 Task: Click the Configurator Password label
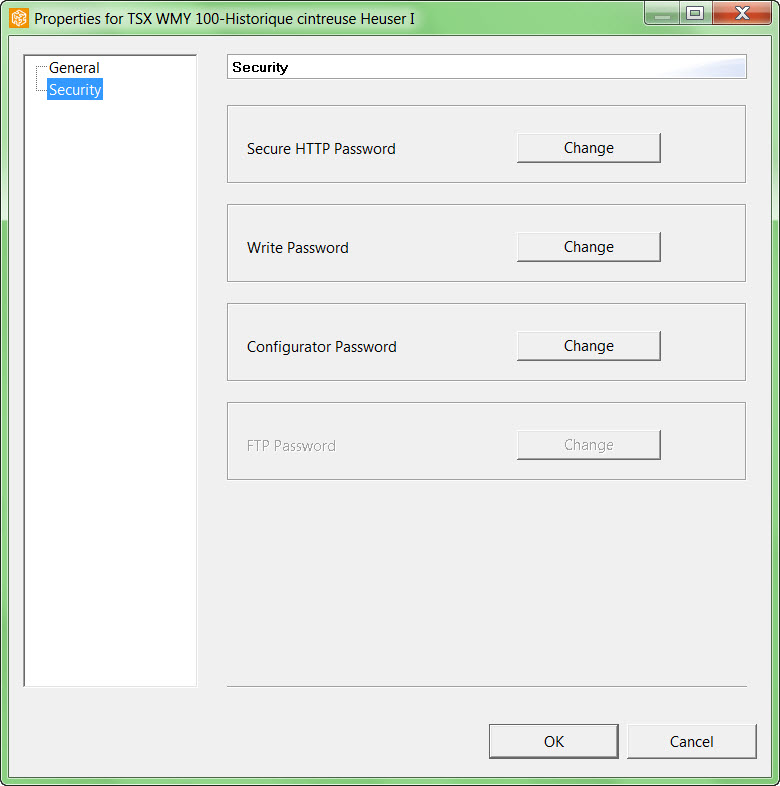(322, 347)
